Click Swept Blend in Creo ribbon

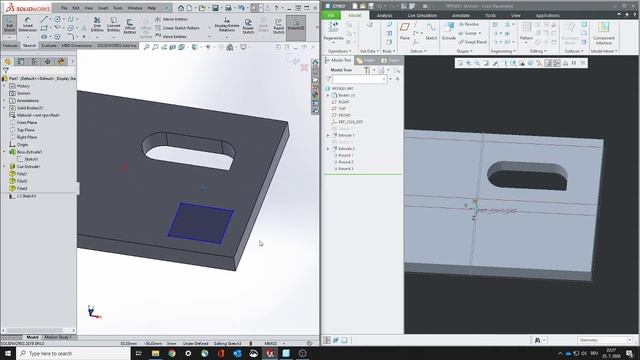coord(473,42)
